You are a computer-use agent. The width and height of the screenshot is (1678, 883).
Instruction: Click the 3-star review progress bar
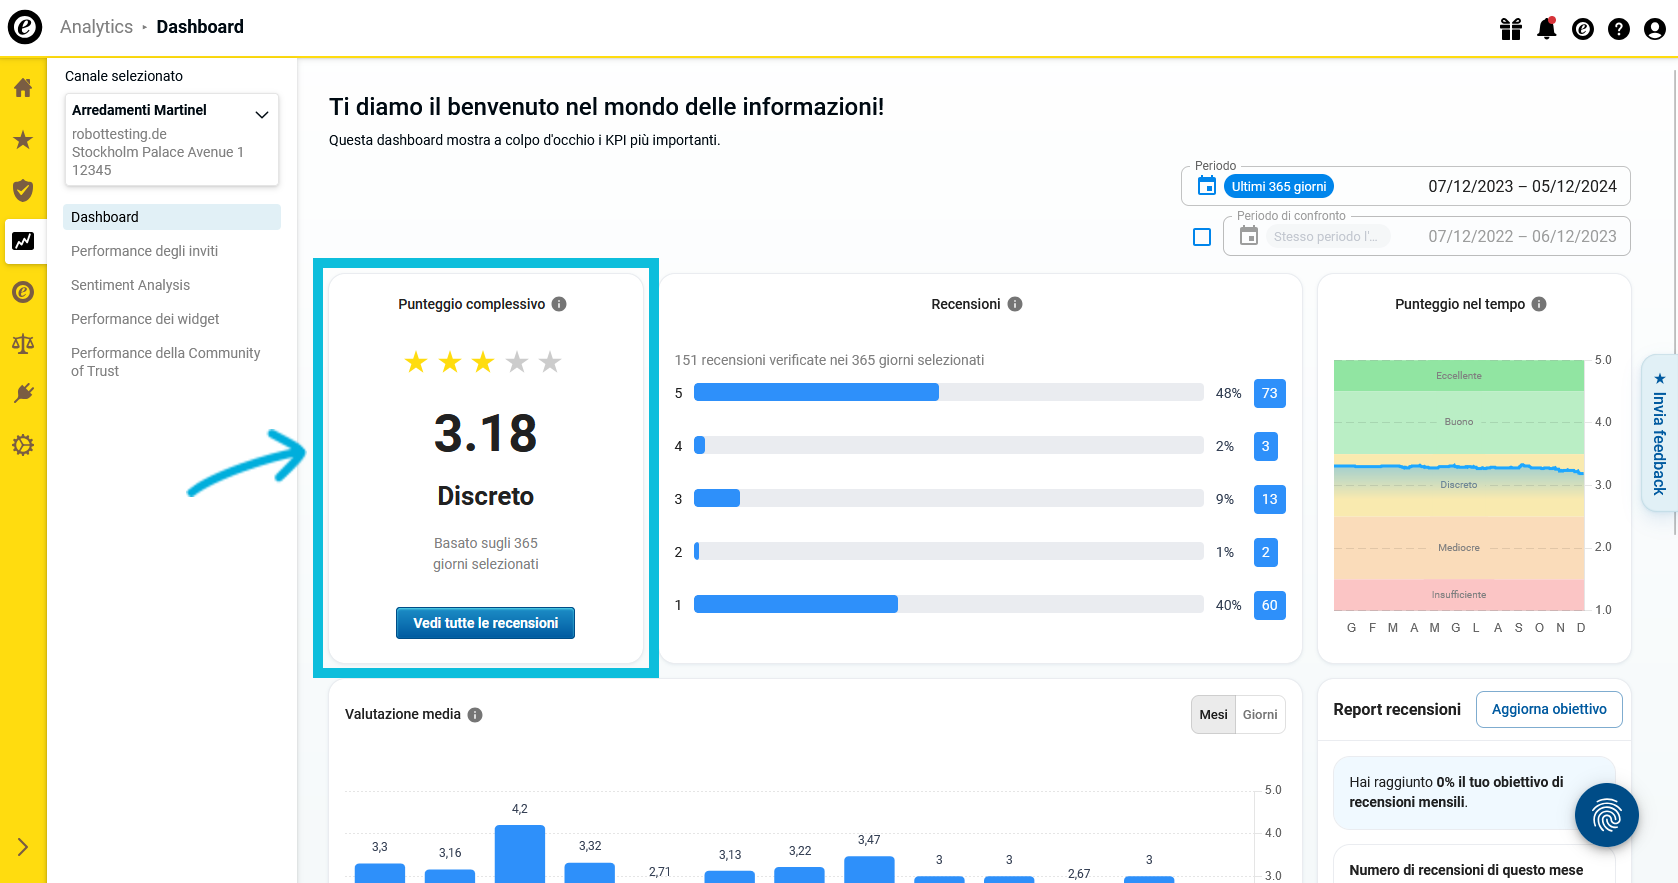[949, 498]
